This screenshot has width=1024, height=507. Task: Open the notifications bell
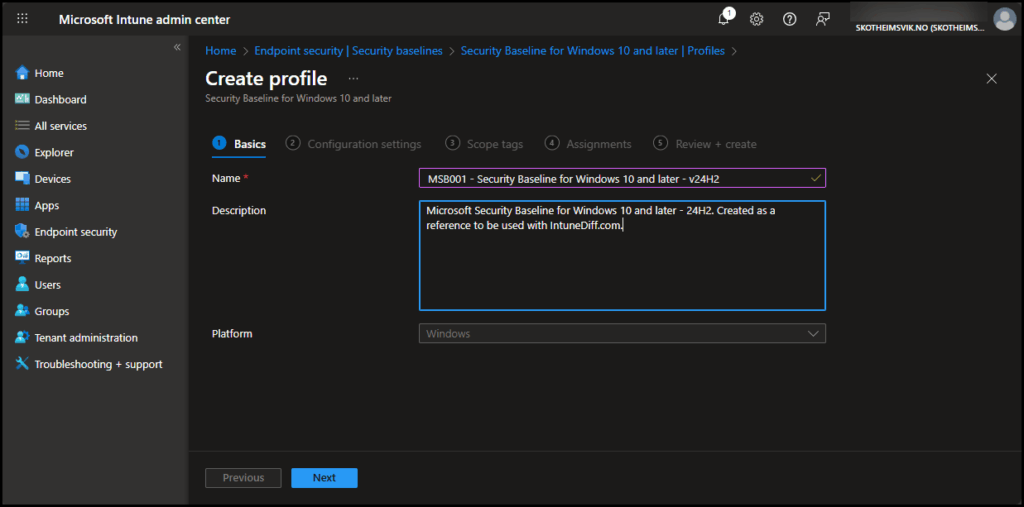pyautogui.click(x=724, y=18)
